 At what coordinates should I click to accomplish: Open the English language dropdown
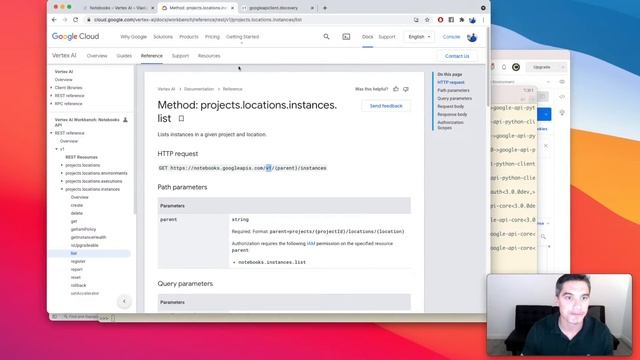(x=419, y=37)
